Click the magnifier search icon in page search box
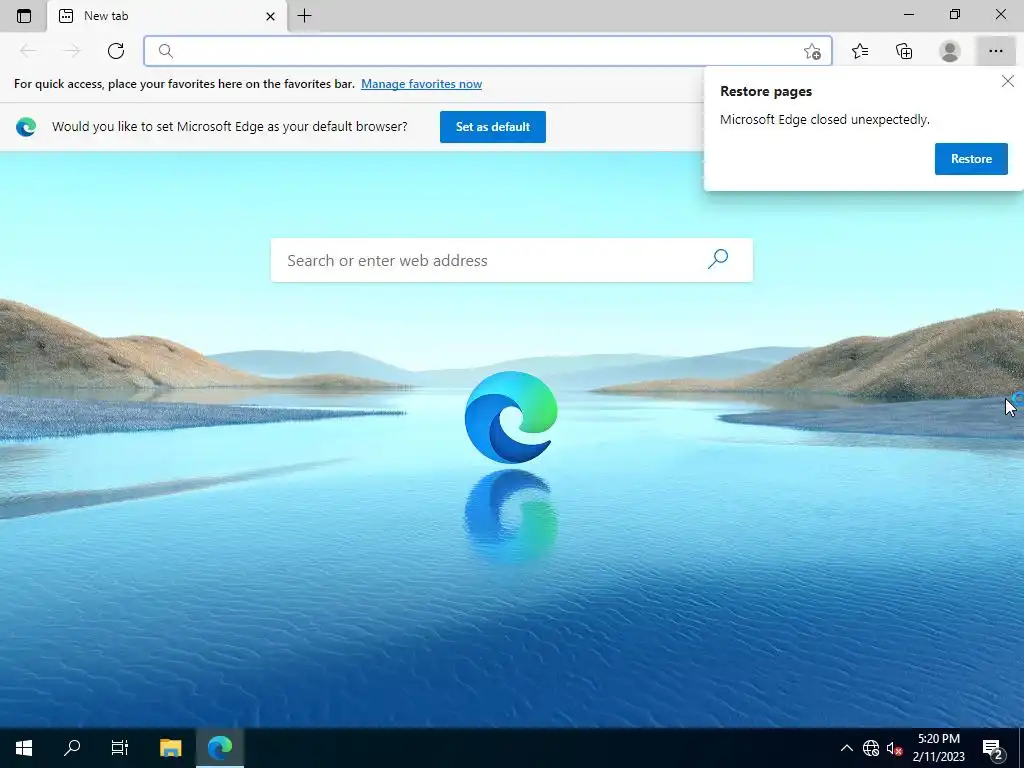This screenshot has width=1024, height=768. [718, 259]
